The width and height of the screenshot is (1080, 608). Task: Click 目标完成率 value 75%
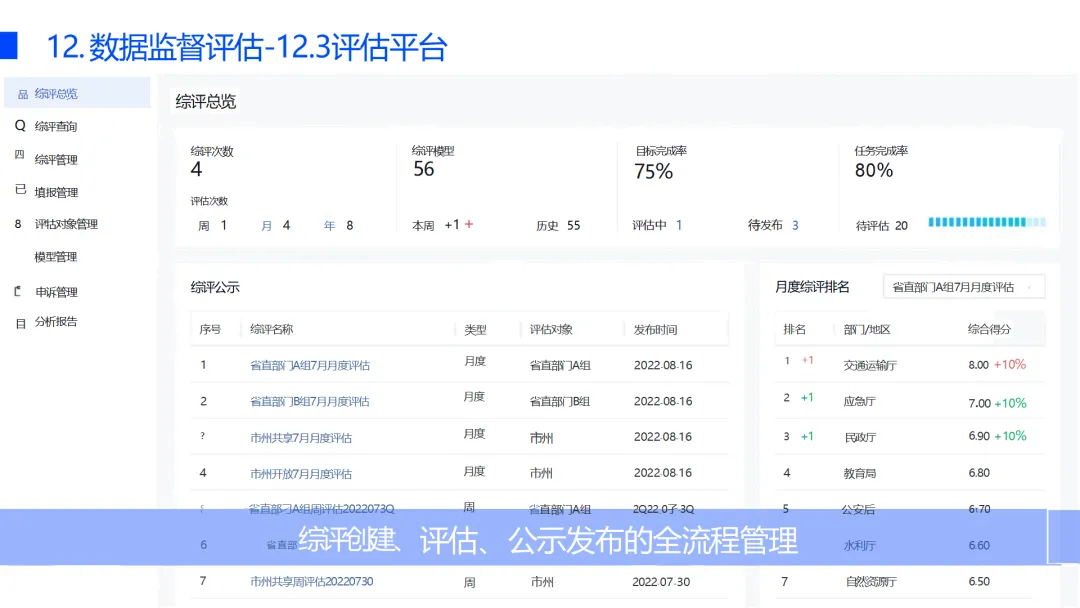[x=653, y=171]
